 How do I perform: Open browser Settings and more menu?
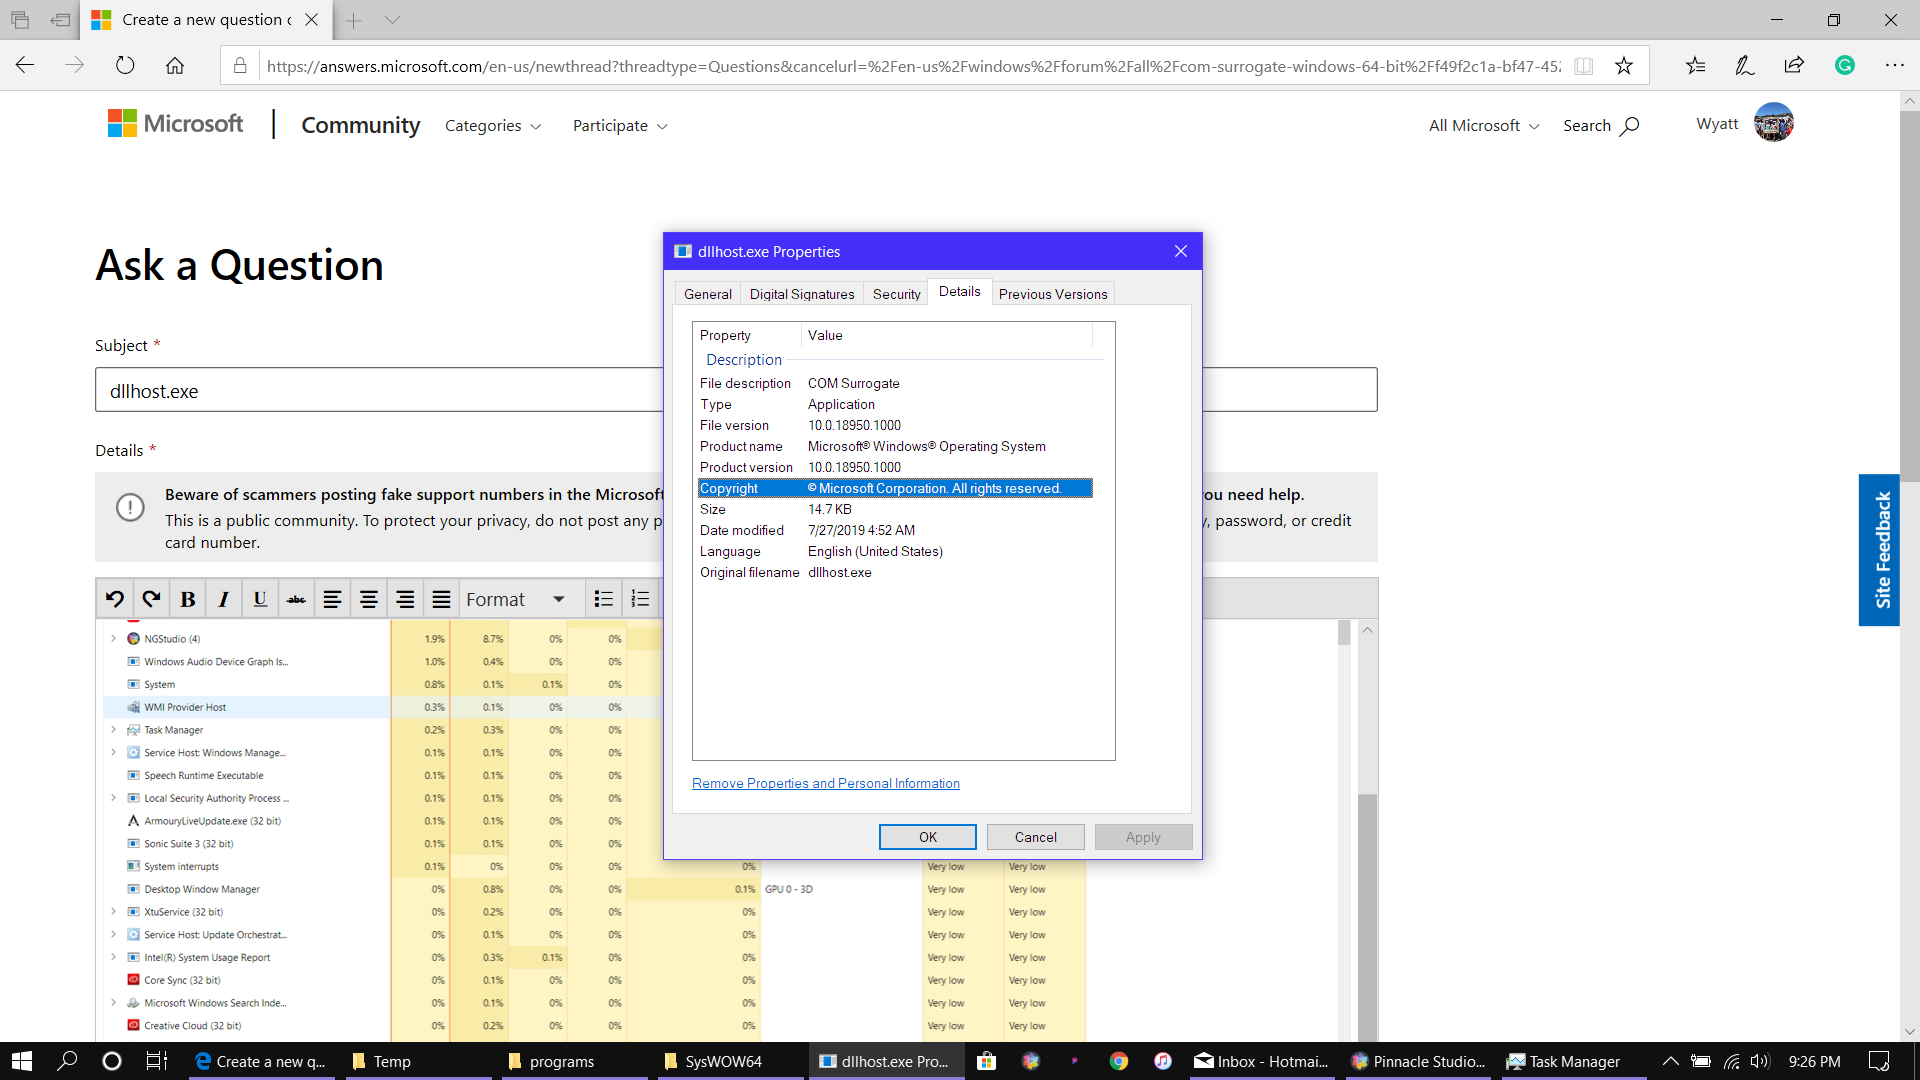click(1895, 66)
